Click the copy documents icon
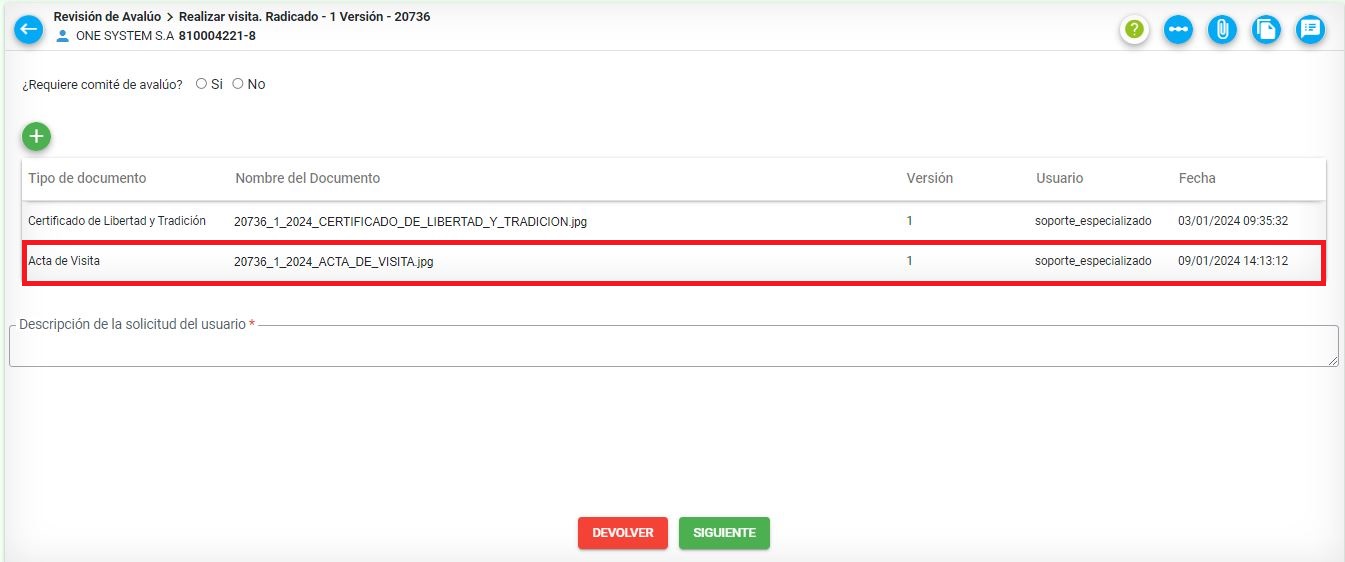The image size is (1345, 562). (1266, 30)
